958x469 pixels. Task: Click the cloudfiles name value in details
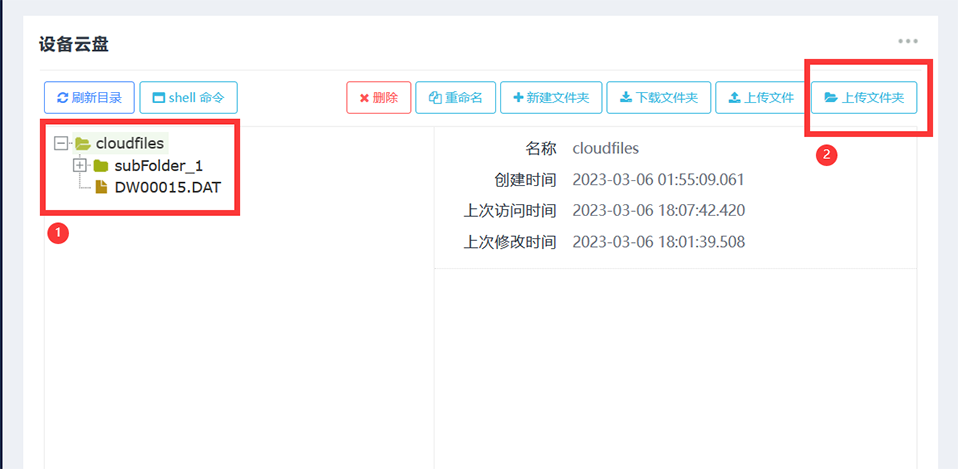(605, 148)
